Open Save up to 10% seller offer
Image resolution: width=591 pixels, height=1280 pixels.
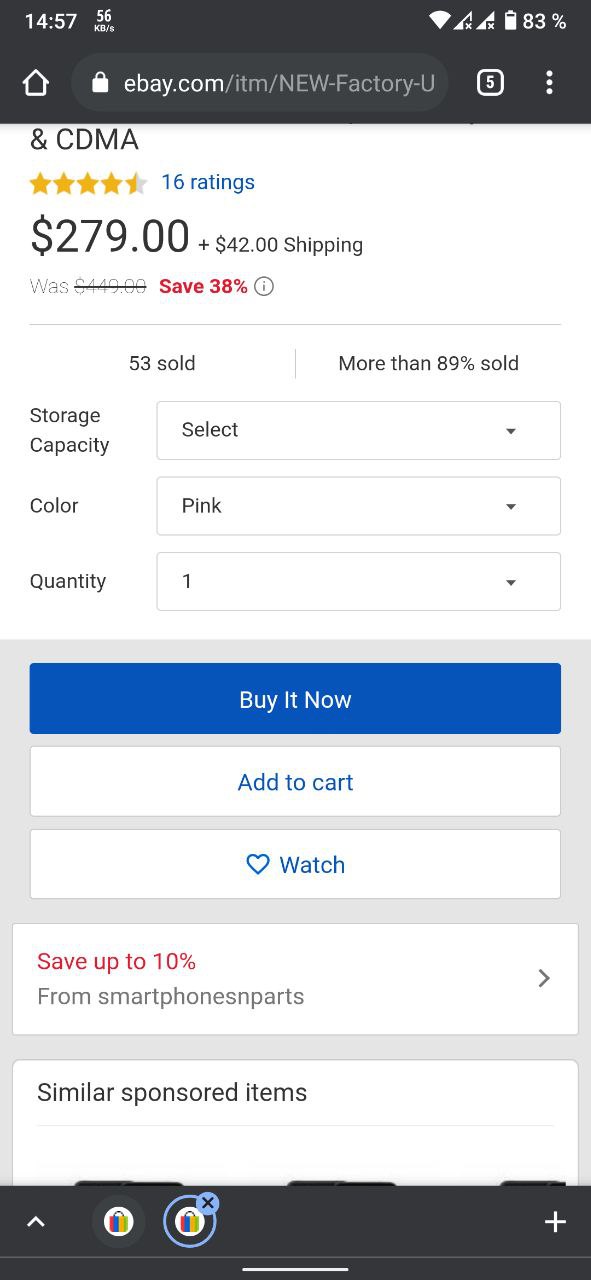pyautogui.click(x=295, y=979)
